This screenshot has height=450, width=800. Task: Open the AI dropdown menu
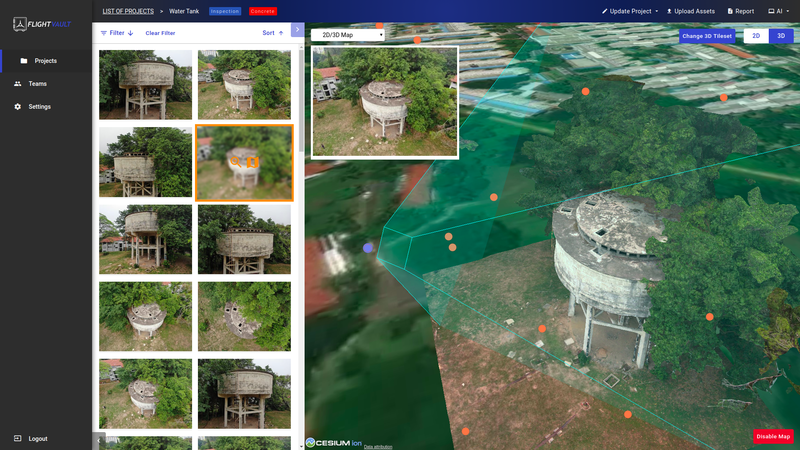(779, 11)
